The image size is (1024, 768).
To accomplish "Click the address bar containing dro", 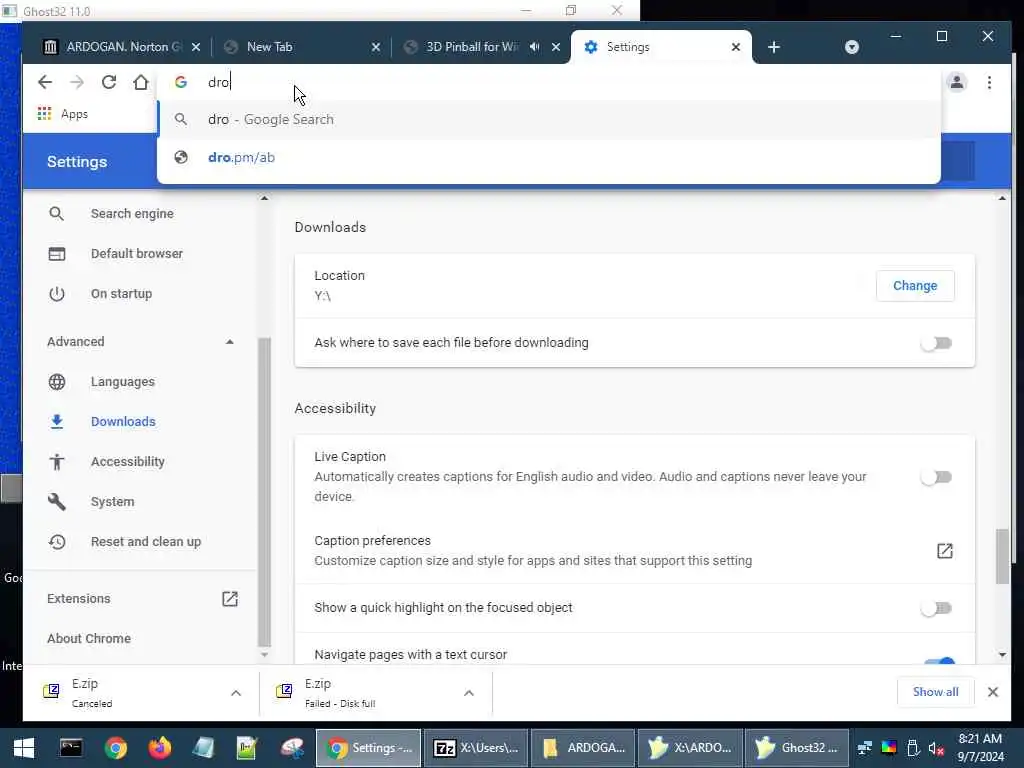I will pyautogui.click(x=549, y=82).
